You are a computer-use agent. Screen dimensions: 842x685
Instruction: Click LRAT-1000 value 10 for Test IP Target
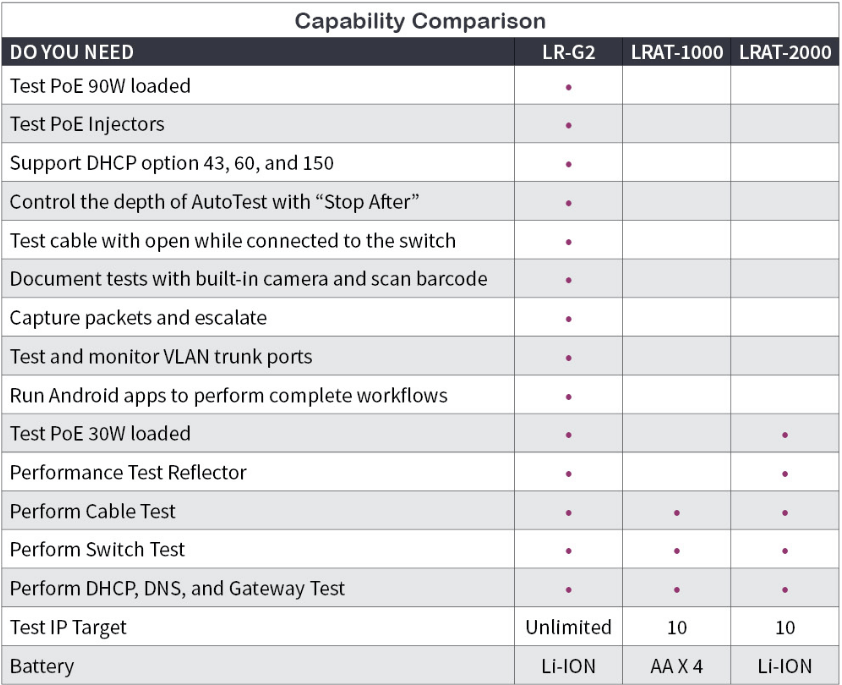pos(677,628)
